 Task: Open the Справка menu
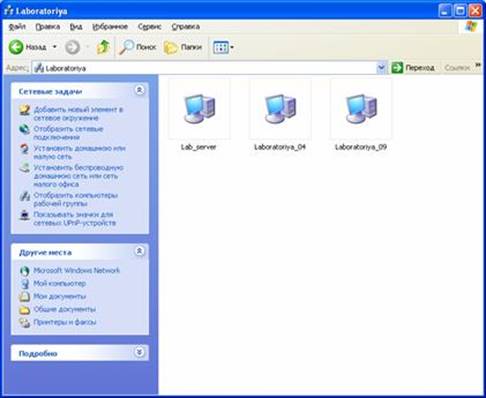pyautogui.click(x=186, y=27)
